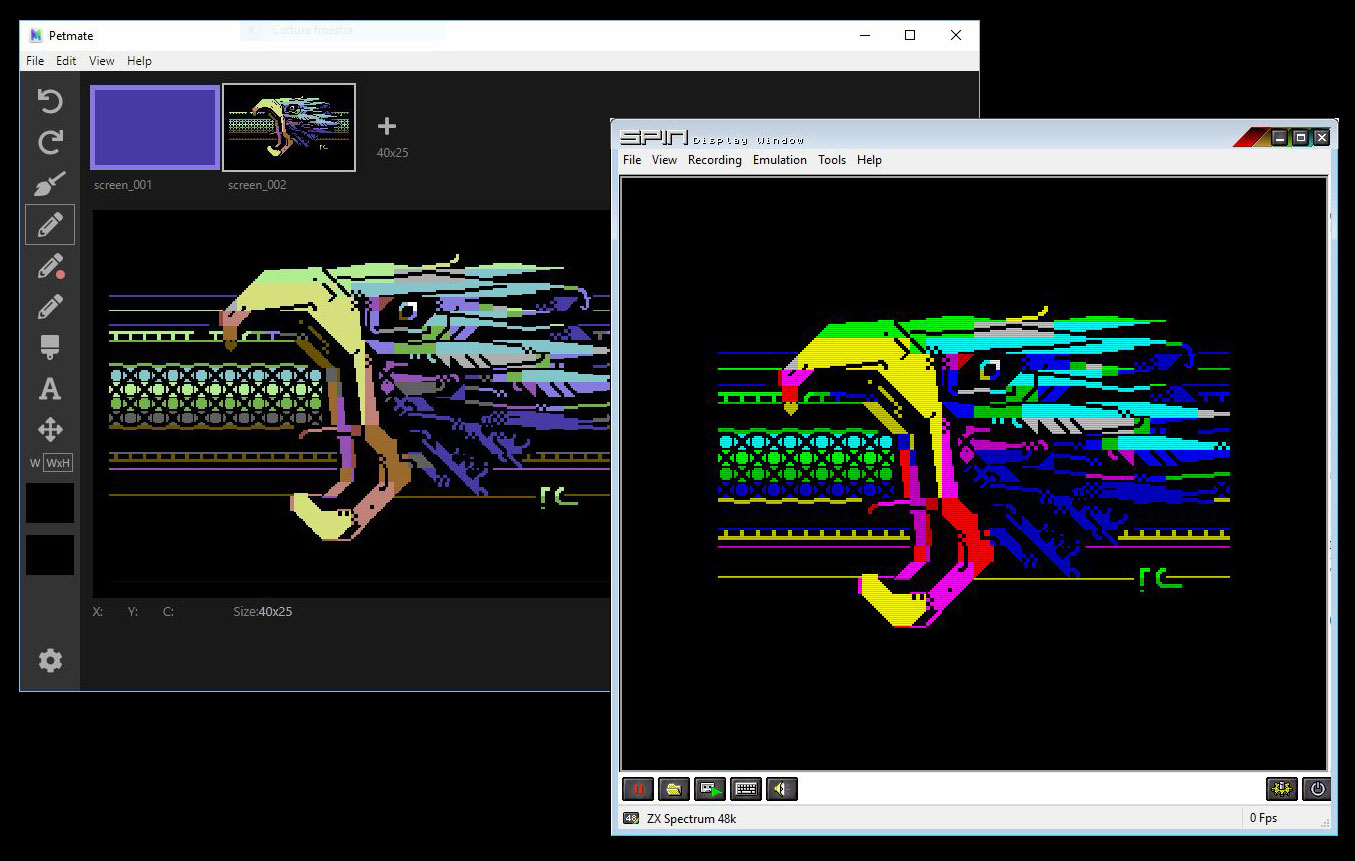
Task: Click the 40x25 text under the plus
Action: pos(392,153)
